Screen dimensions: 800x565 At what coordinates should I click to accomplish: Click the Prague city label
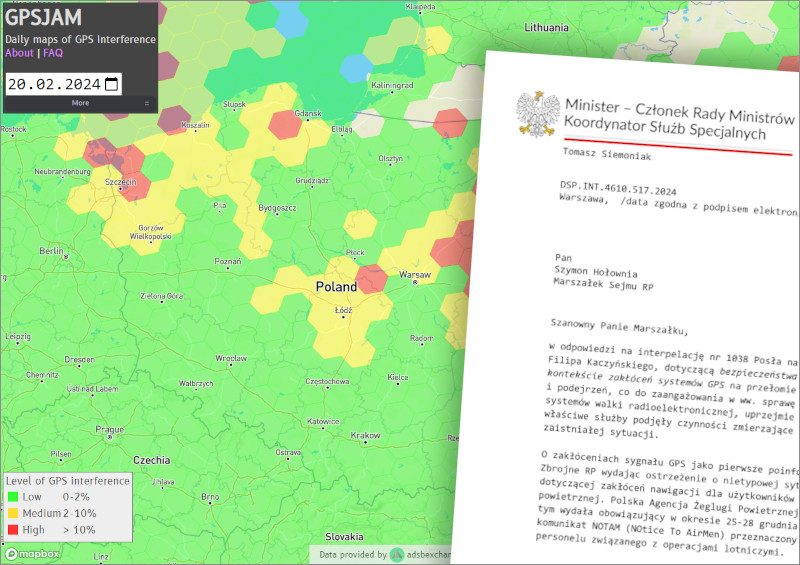[110, 430]
